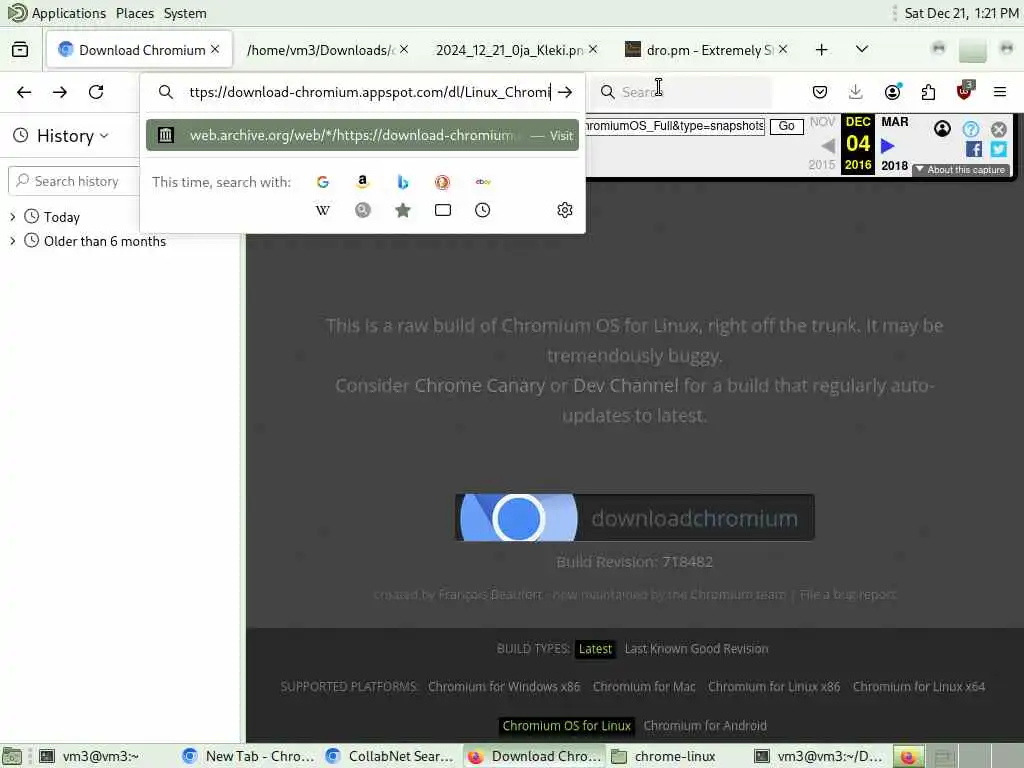Share capture on Facebook
Image resolution: width=1024 pixels, height=768 pixels.
point(974,149)
